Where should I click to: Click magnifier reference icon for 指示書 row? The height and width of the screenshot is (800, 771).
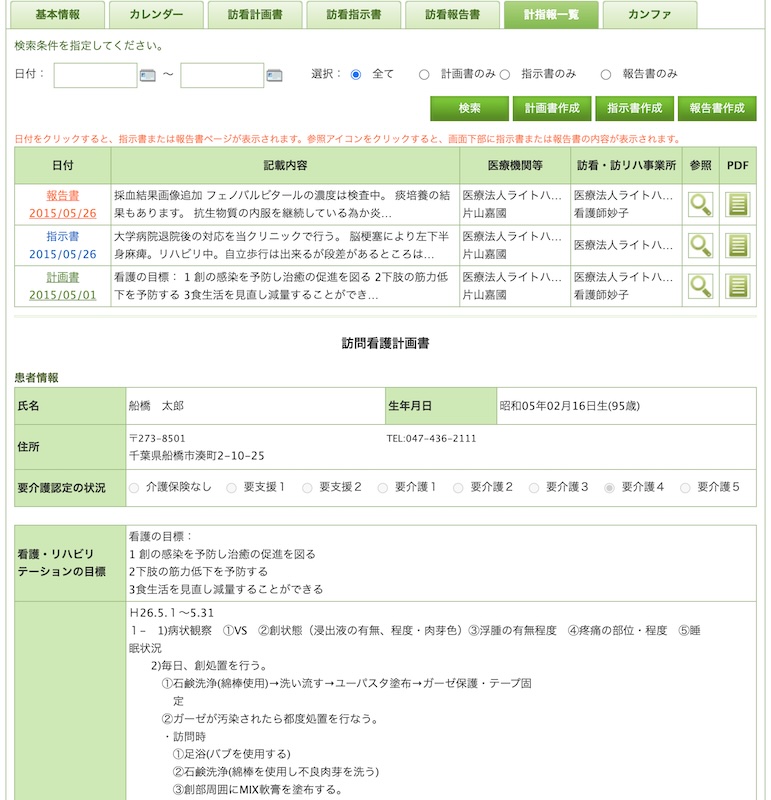click(700, 245)
